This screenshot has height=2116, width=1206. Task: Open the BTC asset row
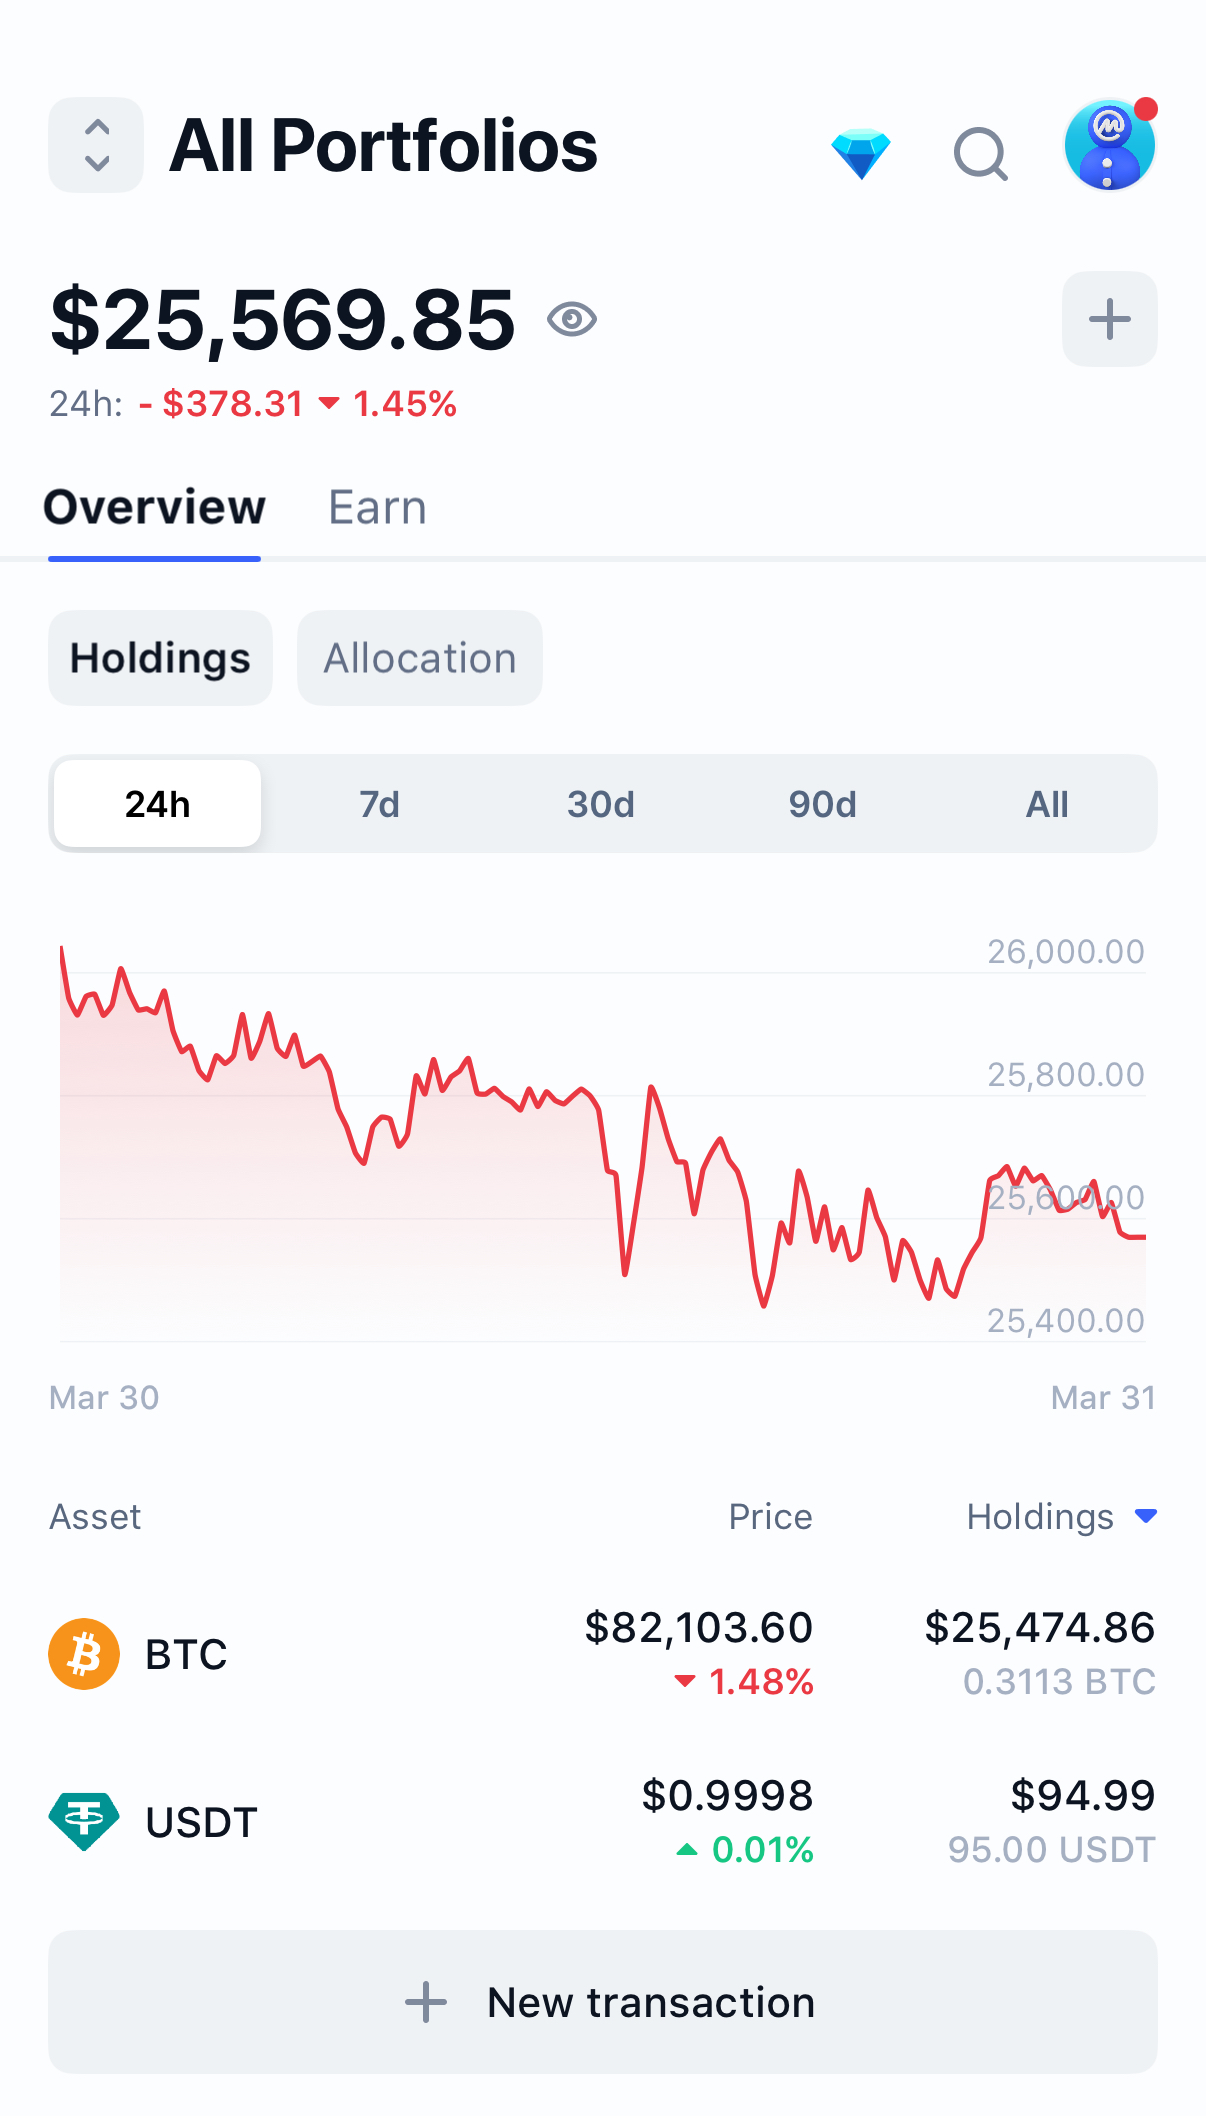603,1654
